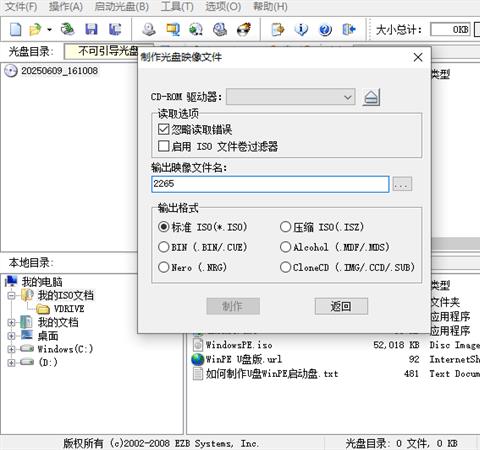Click the 返回 button

point(341,306)
